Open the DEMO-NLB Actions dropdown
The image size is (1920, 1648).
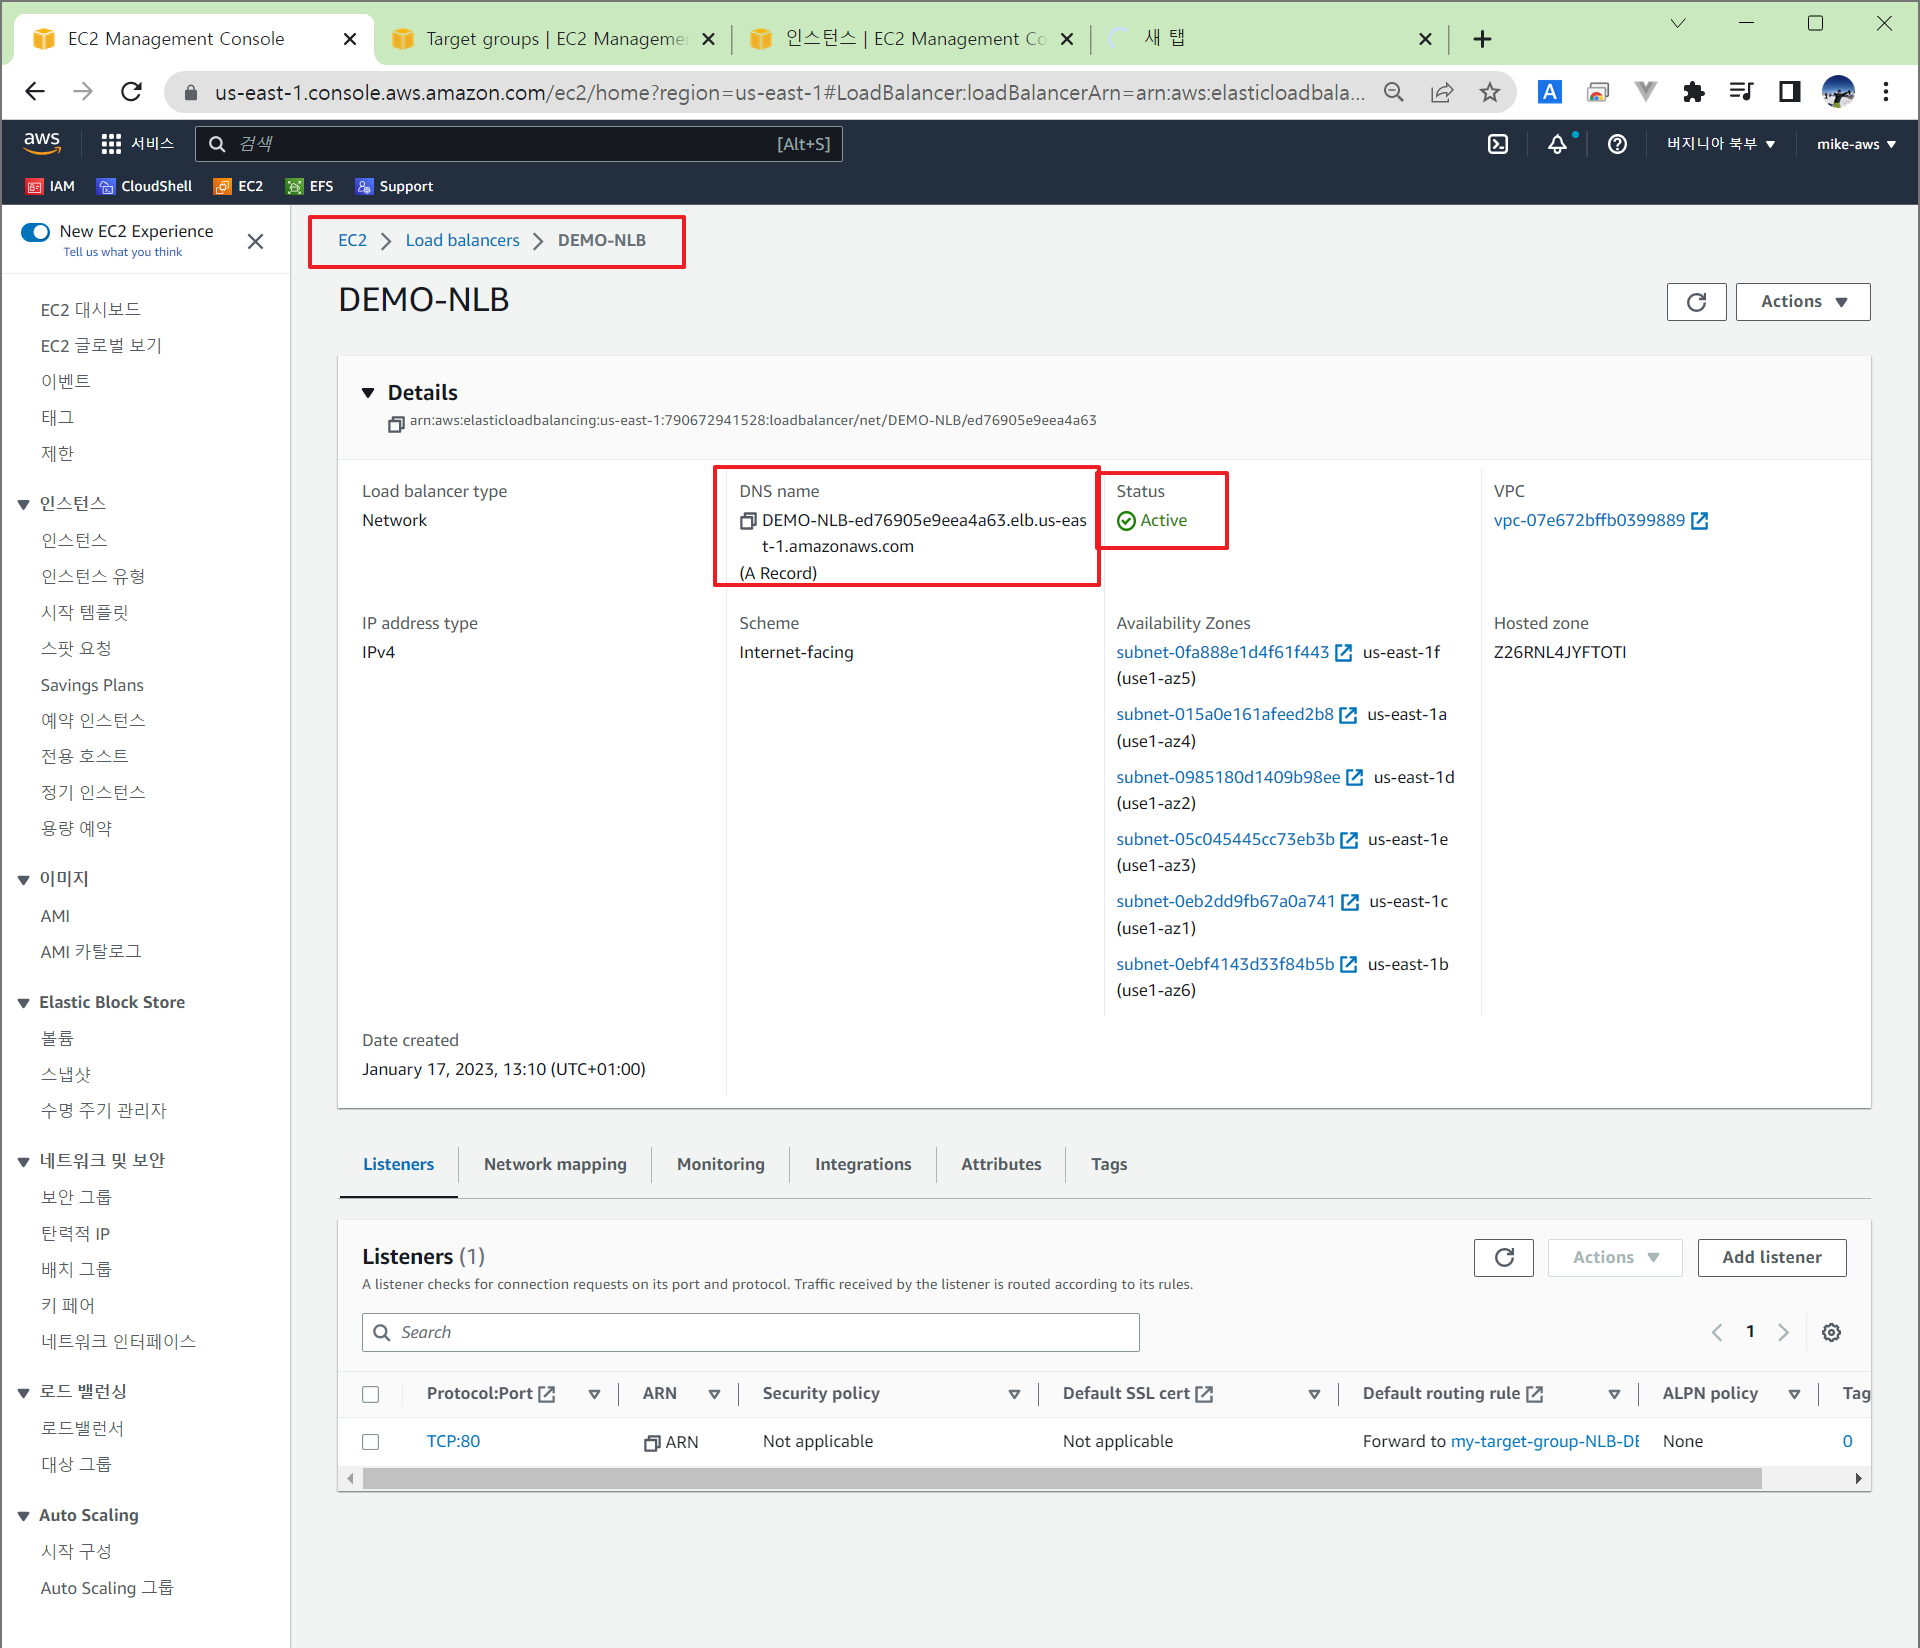point(1802,302)
